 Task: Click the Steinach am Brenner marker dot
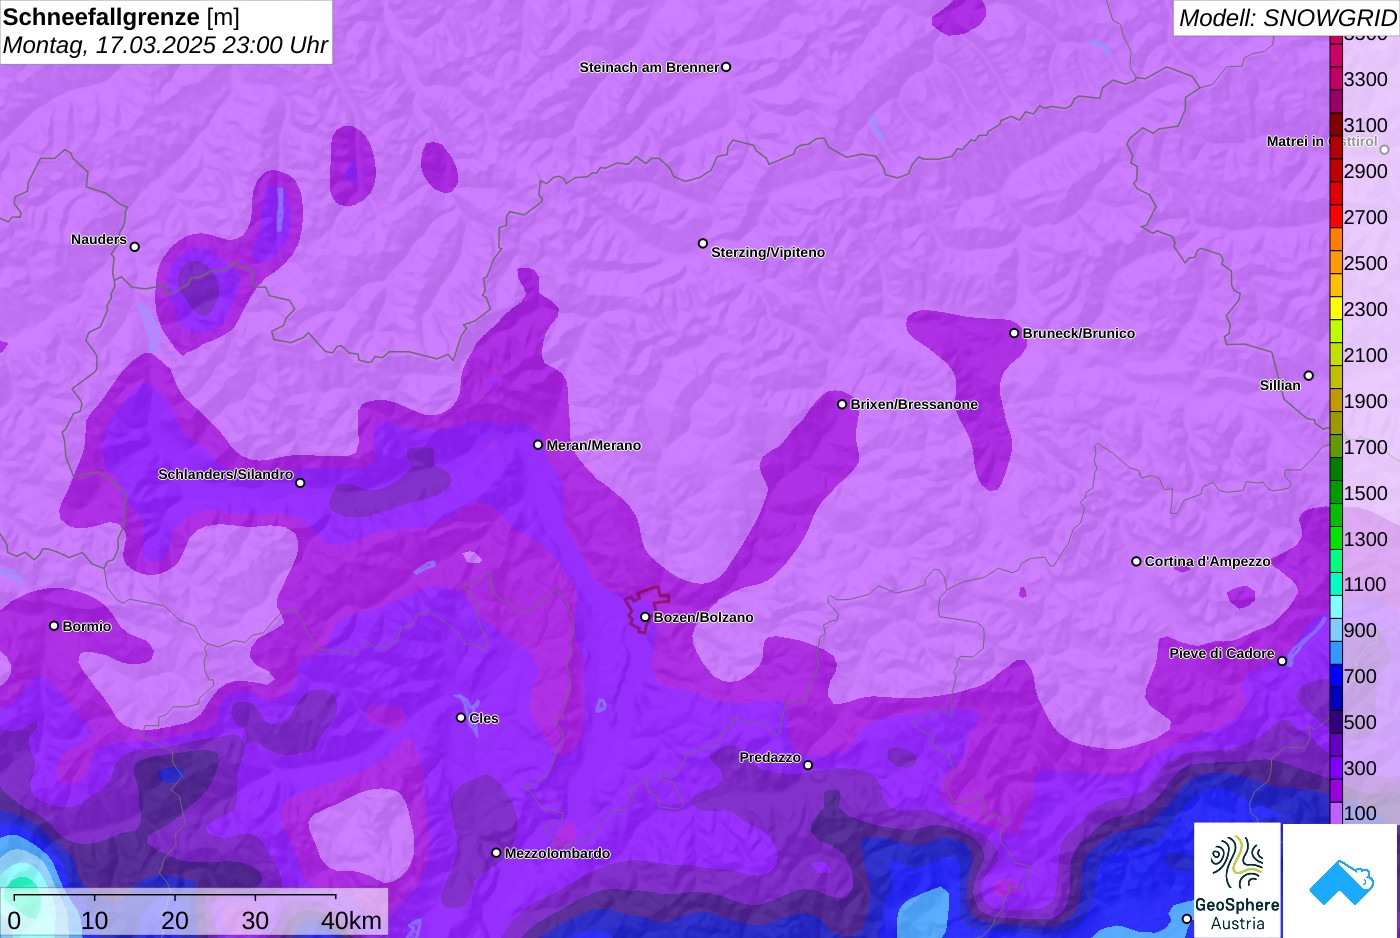tap(726, 67)
